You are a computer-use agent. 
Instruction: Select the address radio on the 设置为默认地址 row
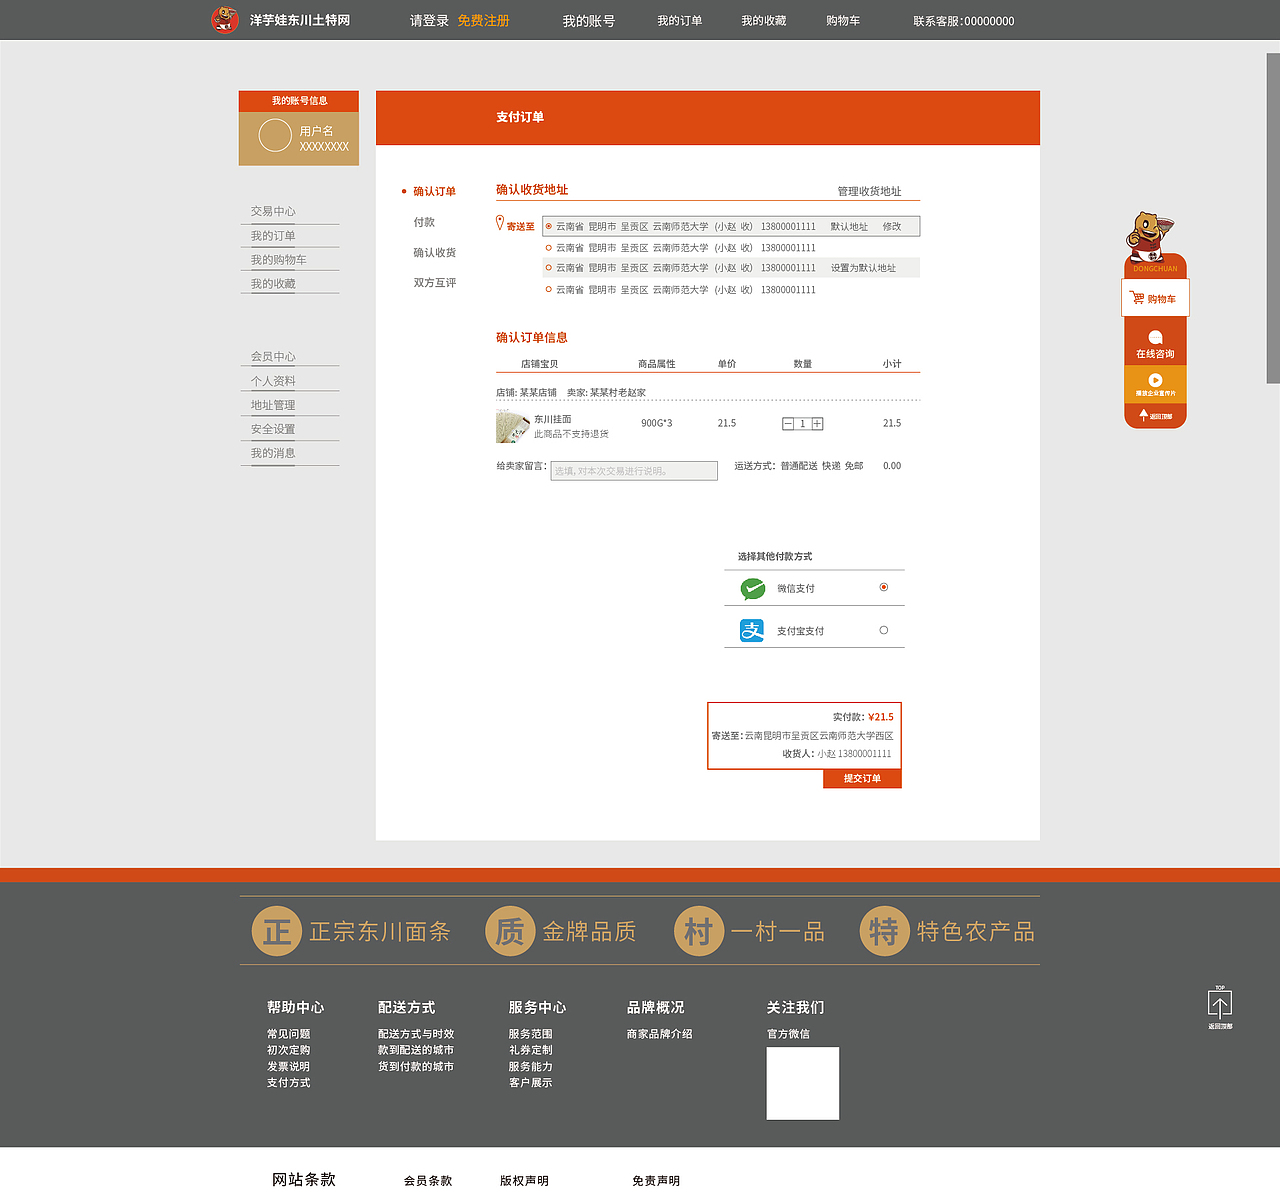click(x=548, y=268)
